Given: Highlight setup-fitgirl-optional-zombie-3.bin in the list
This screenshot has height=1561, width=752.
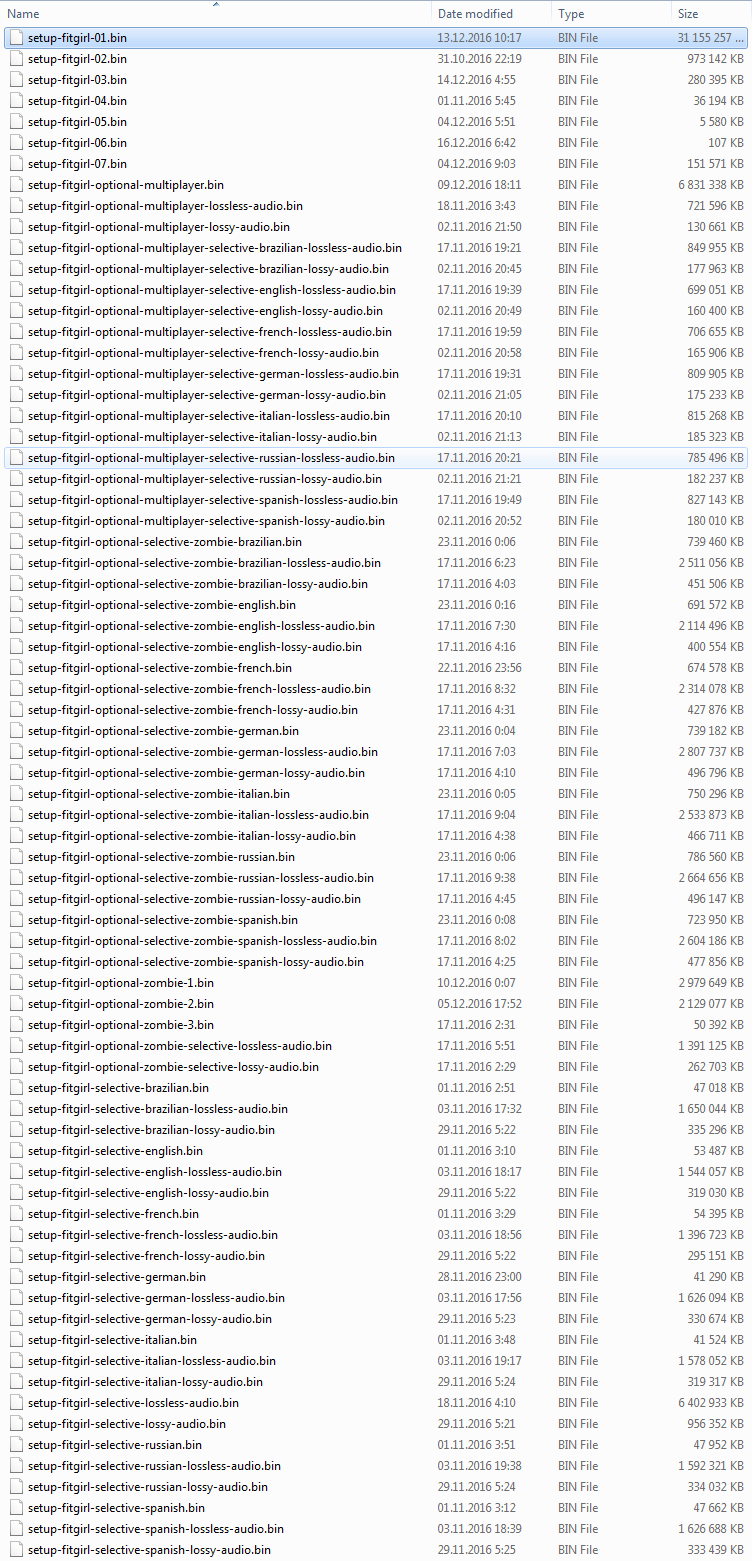Looking at the screenshot, I should tap(120, 1025).
